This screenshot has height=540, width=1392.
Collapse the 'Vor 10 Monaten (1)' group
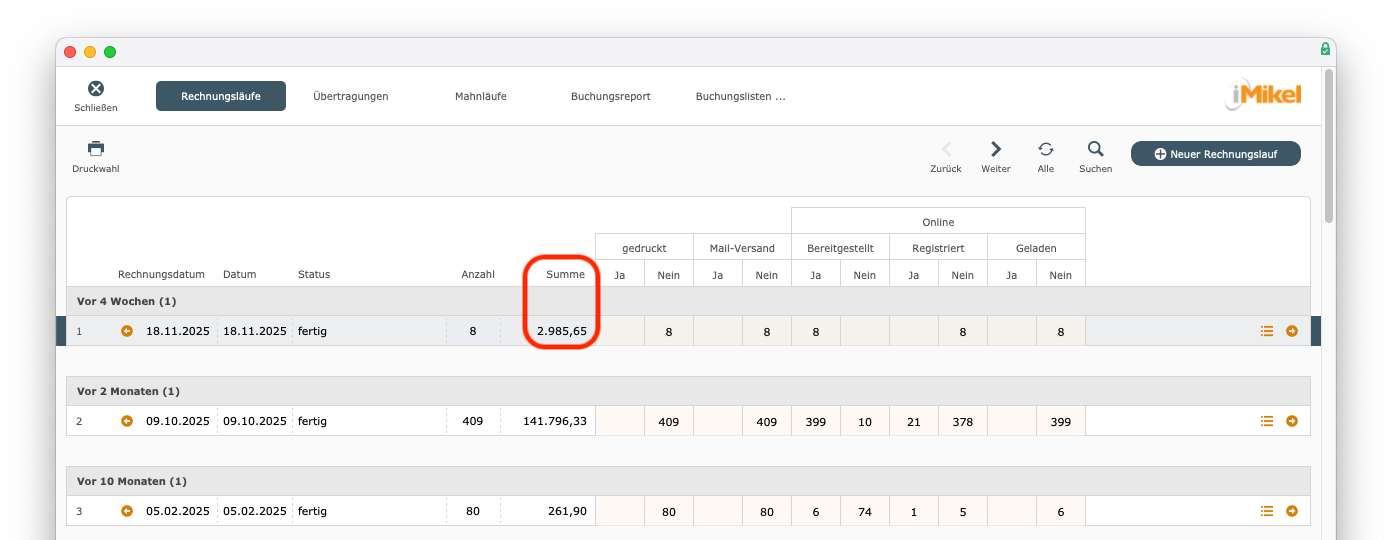(131, 481)
